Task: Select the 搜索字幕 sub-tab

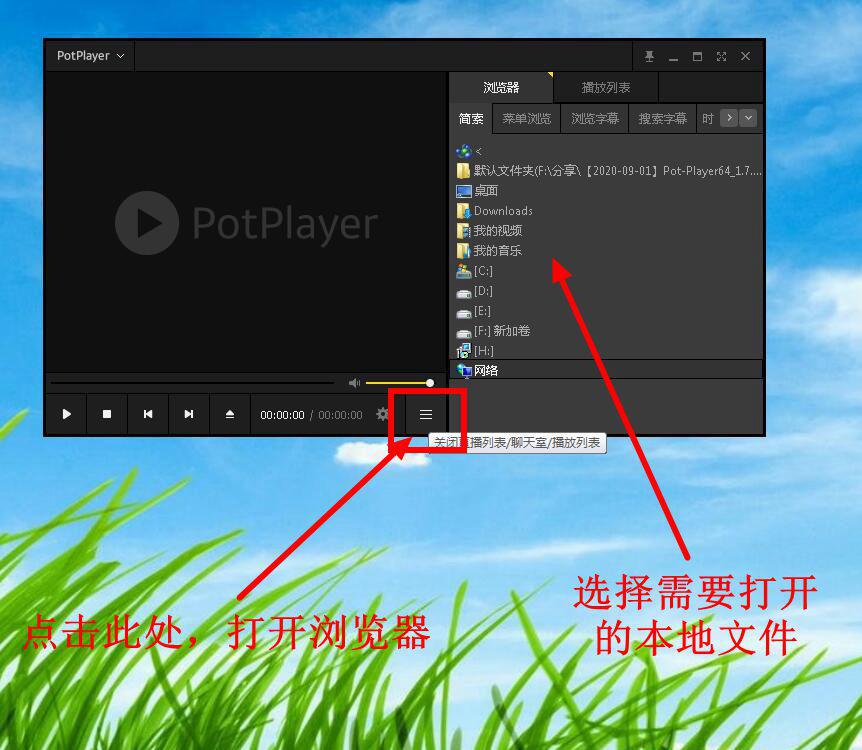Action: pos(662,119)
